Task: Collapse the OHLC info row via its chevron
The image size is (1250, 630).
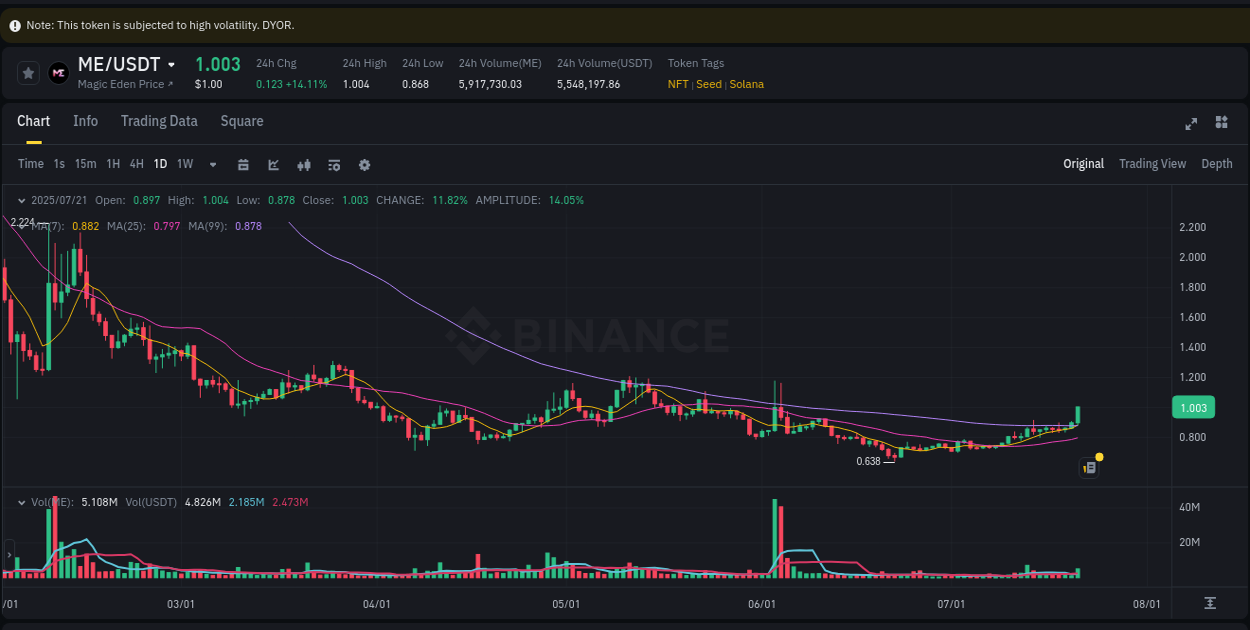Action: coord(22,200)
